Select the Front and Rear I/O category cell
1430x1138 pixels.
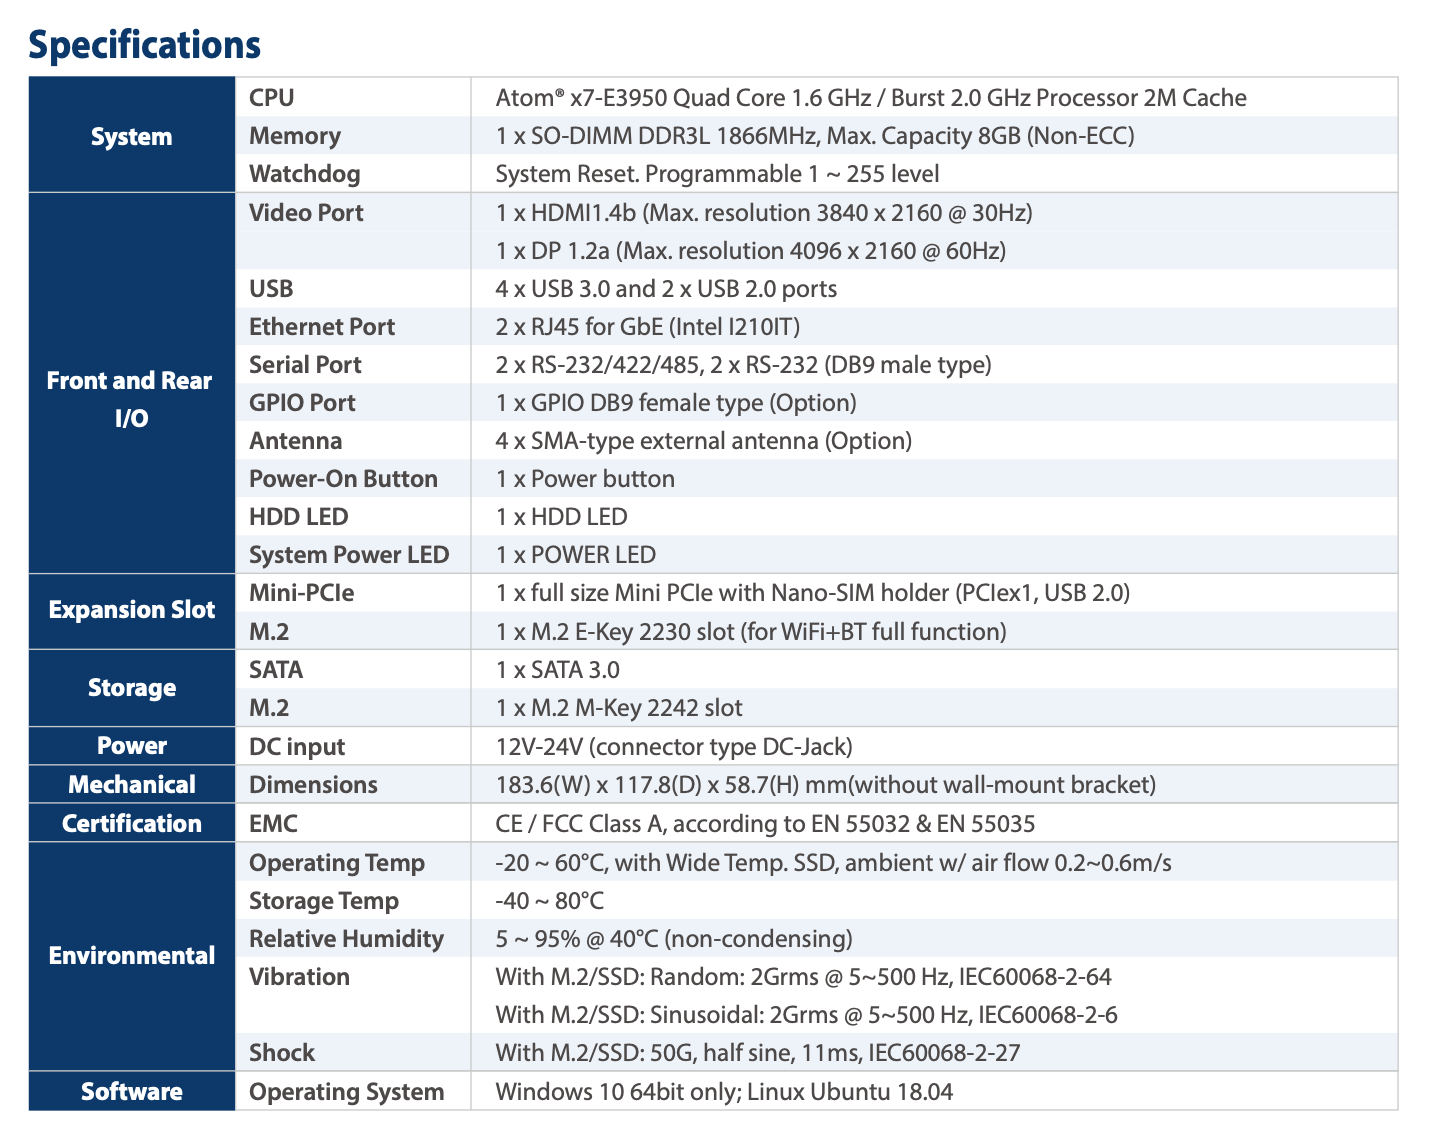click(130, 399)
